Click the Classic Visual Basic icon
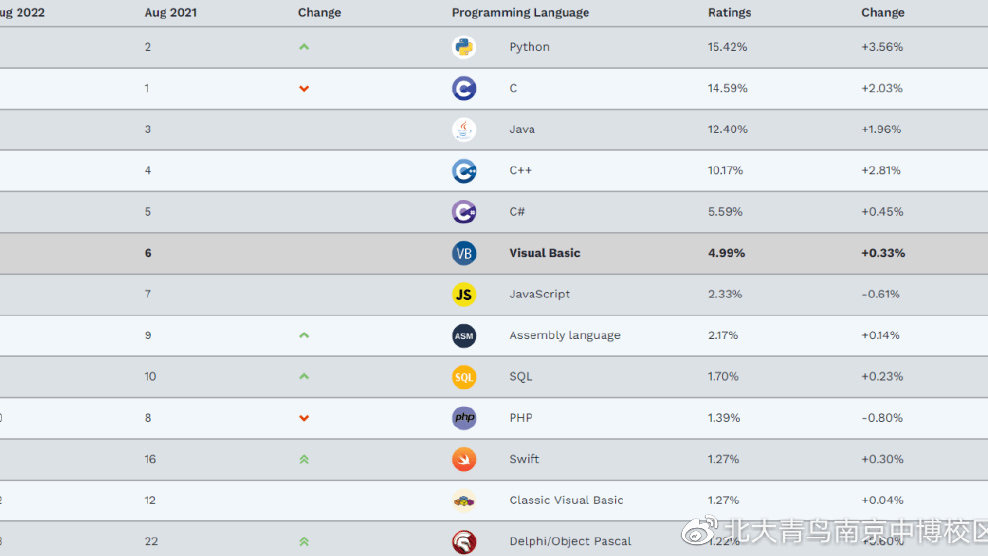 [464, 500]
